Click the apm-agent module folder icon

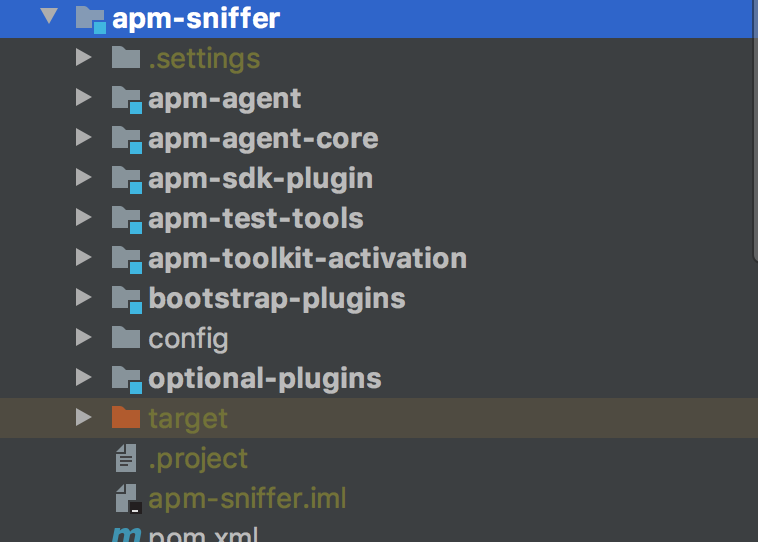[x=127, y=98]
